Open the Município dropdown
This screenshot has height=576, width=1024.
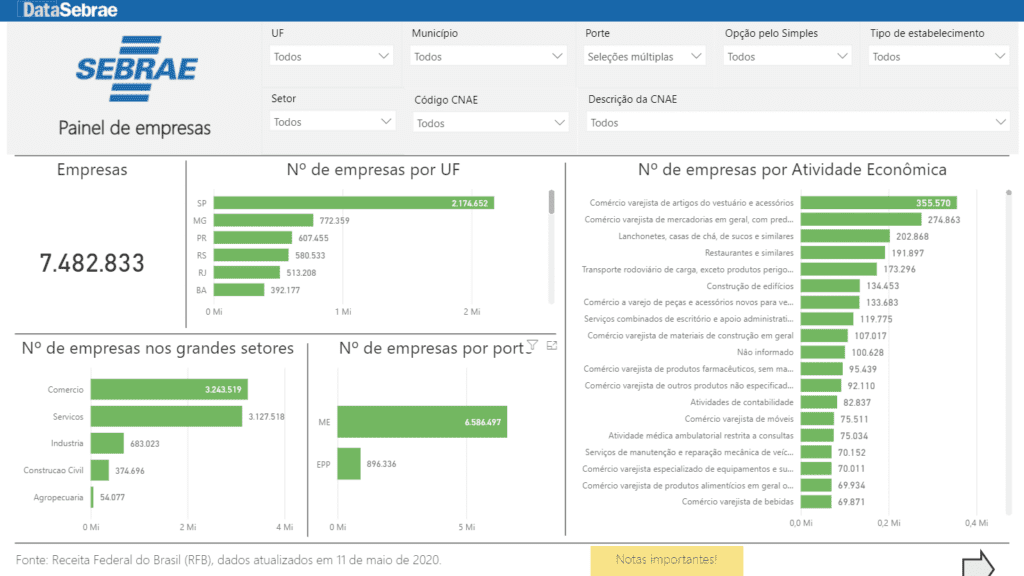[489, 57]
